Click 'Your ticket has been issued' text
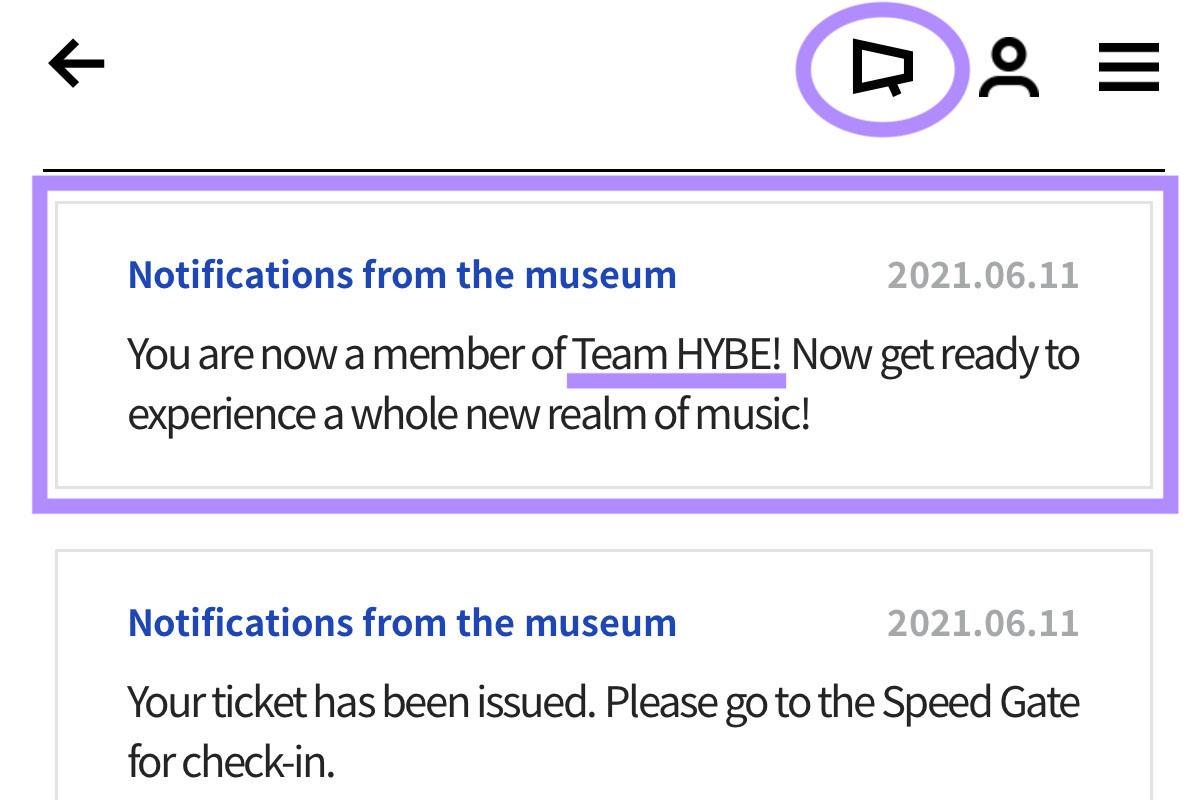 click(x=362, y=703)
